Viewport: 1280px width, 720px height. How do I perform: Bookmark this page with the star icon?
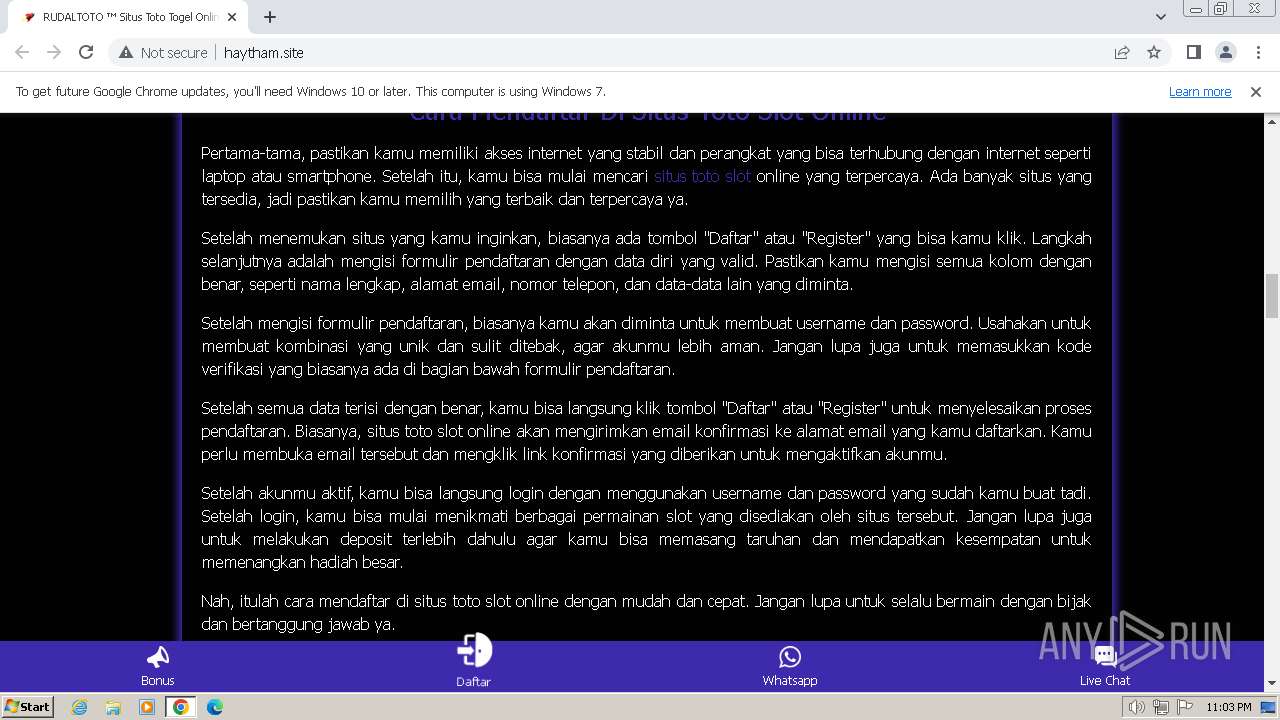click(x=1154, y=52)
